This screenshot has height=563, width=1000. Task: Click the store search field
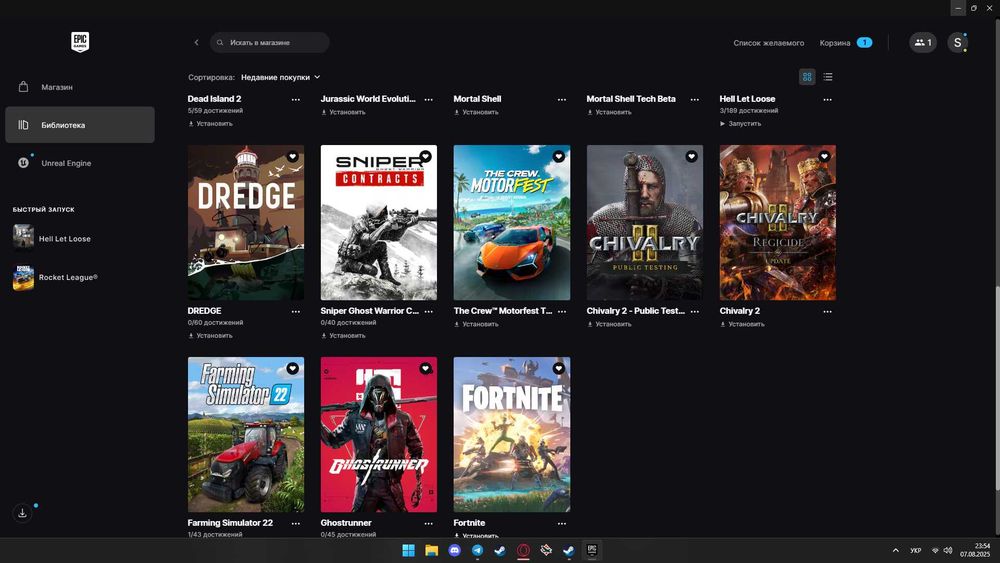(270, 43)
